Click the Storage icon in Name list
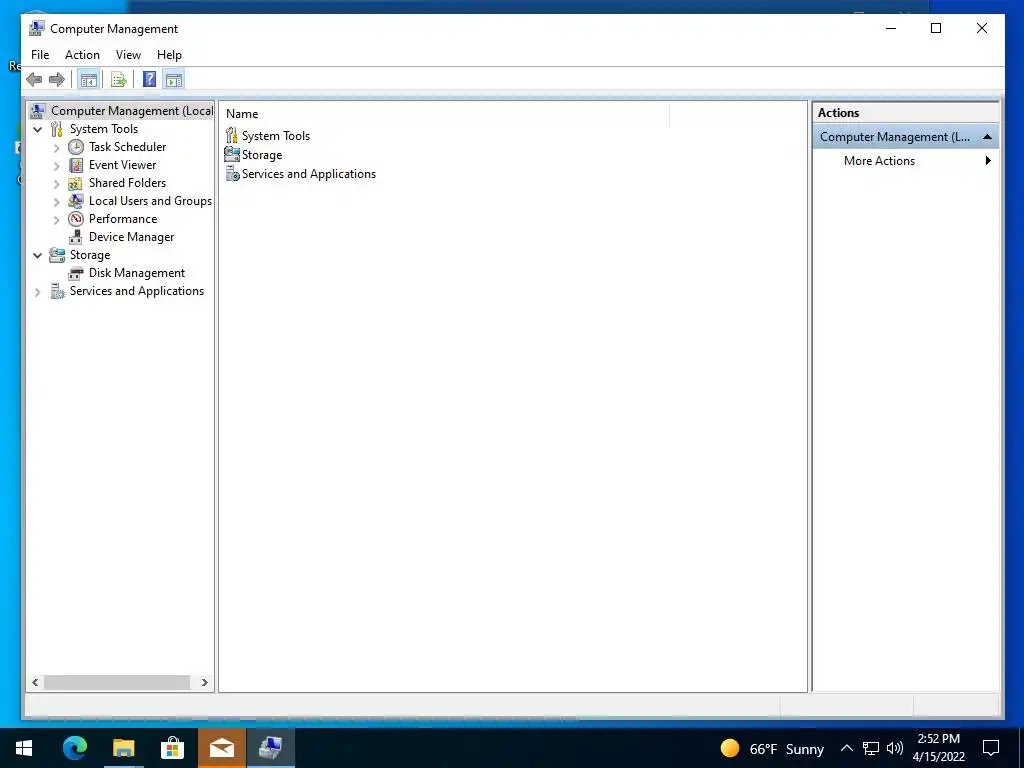This screenshot has height=768, width=1024. [x=232, y=154]
